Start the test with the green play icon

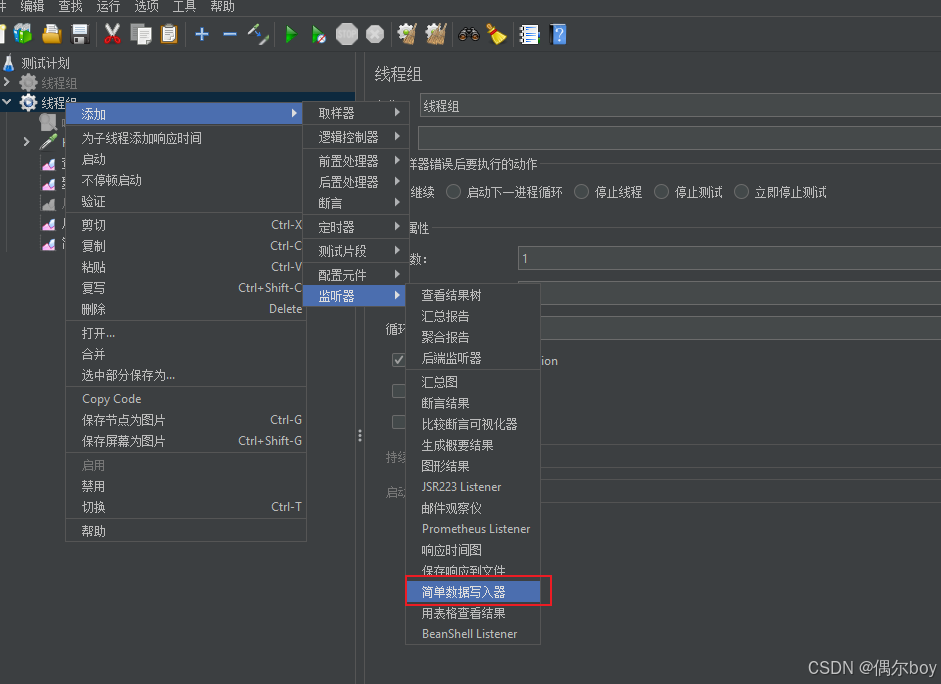[x=291, y=33]
